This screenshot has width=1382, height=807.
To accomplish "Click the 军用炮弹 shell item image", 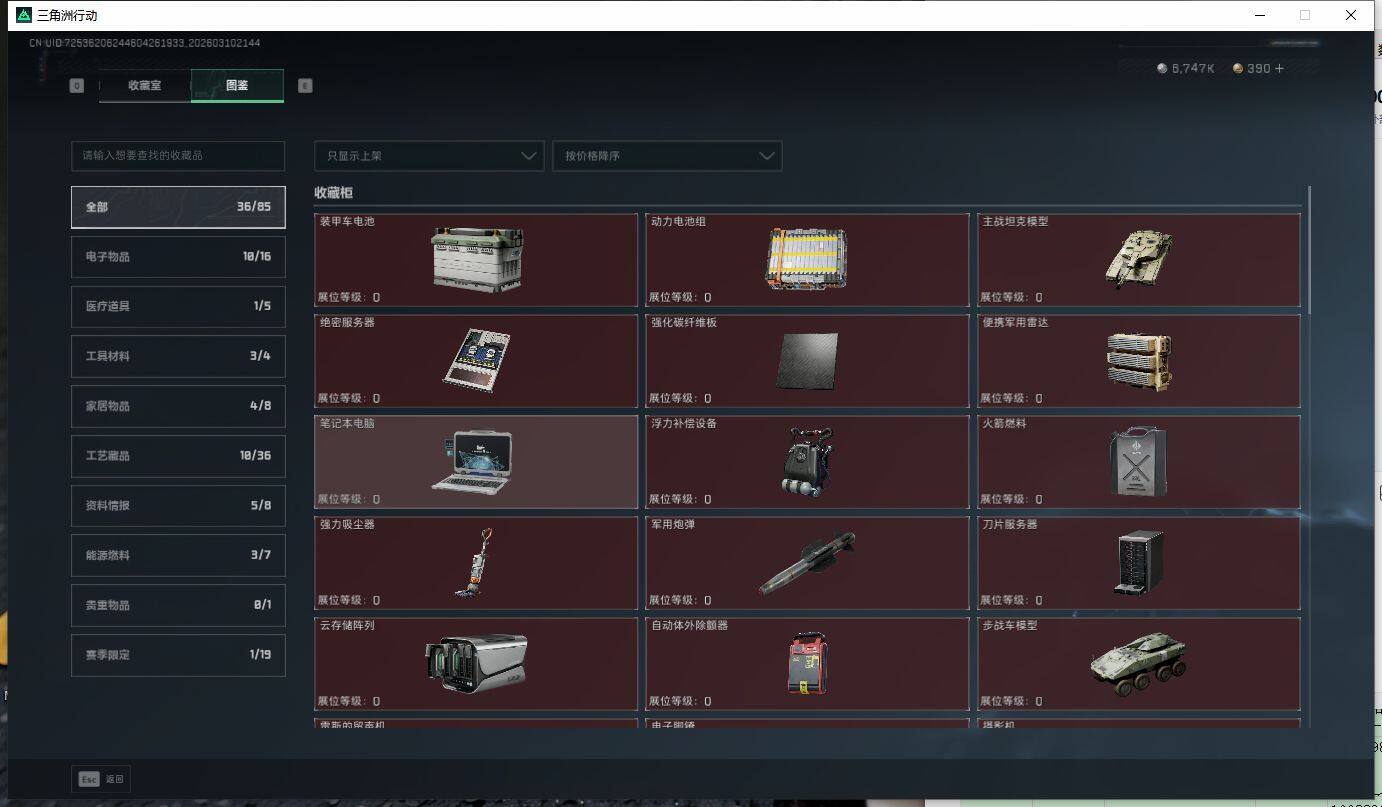I will pyautogui.click(x=807, y=562).
